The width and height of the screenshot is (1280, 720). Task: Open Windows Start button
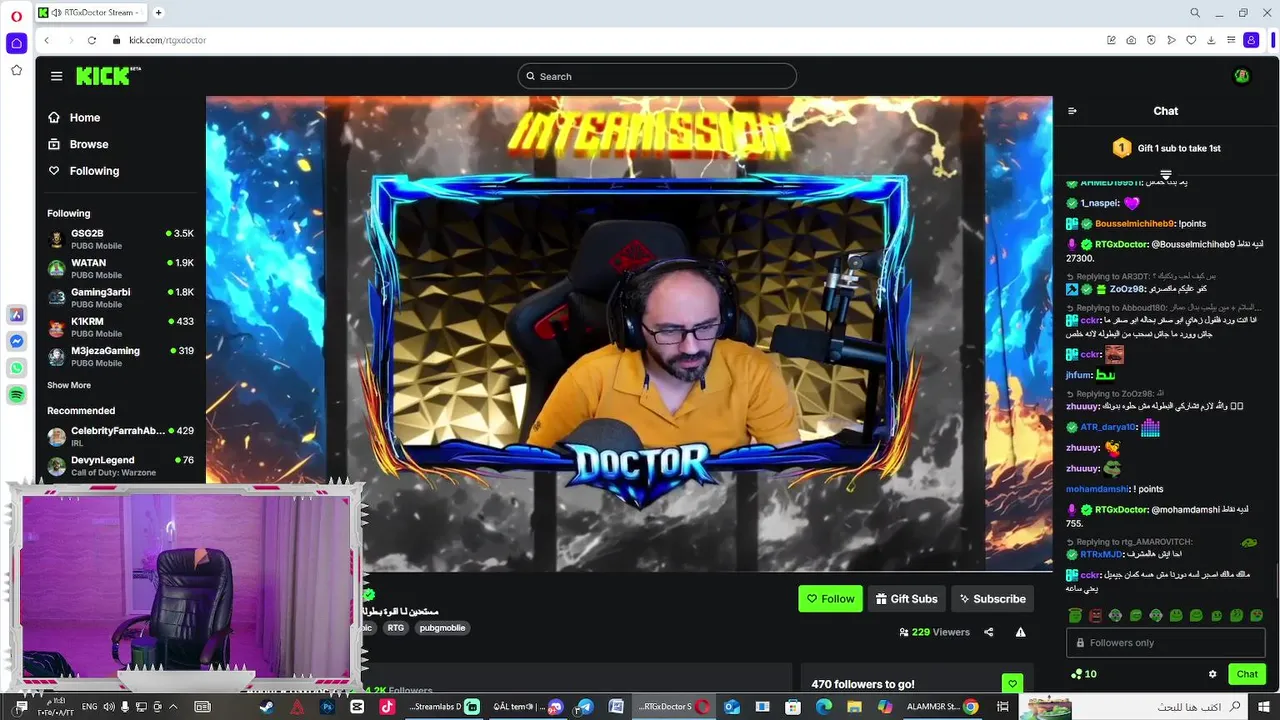(x=1263, y=706)
